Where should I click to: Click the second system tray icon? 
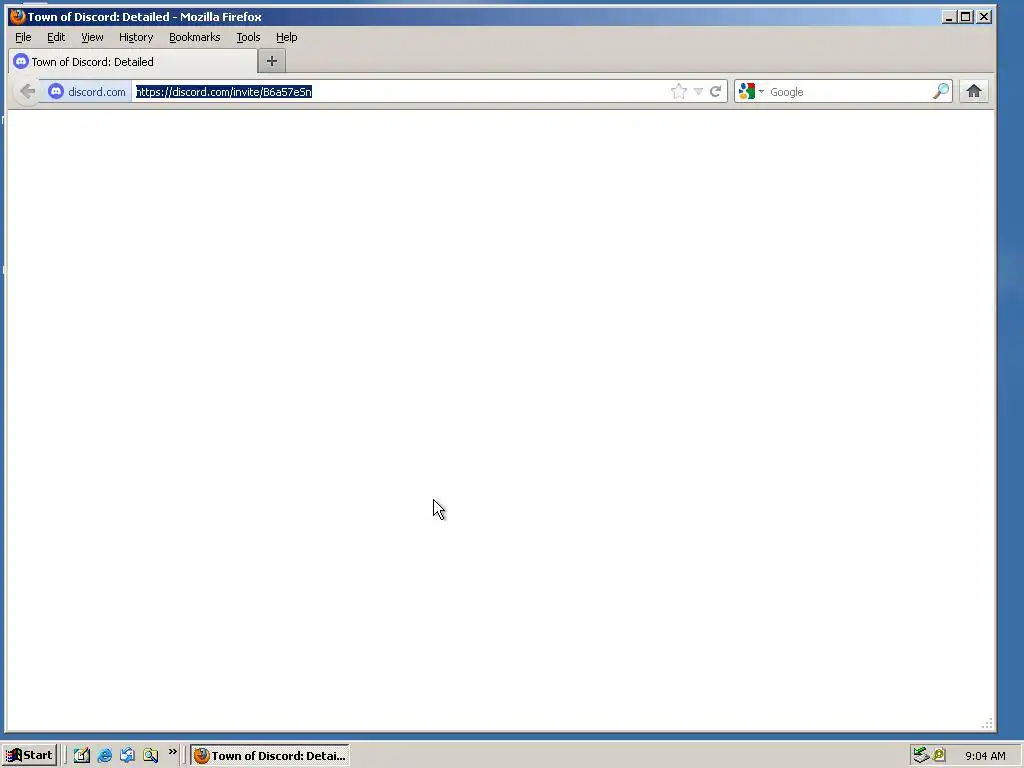[x=939, y=756]
